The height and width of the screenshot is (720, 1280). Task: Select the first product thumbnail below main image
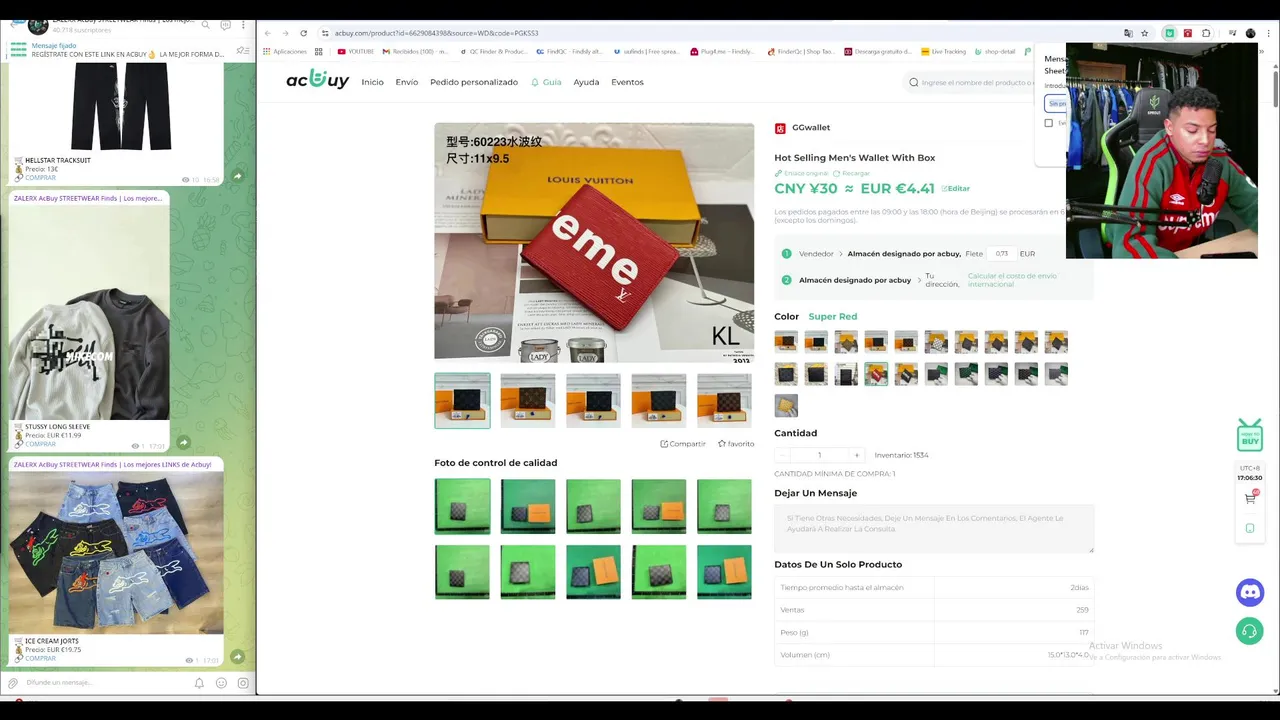click(462, 400)
